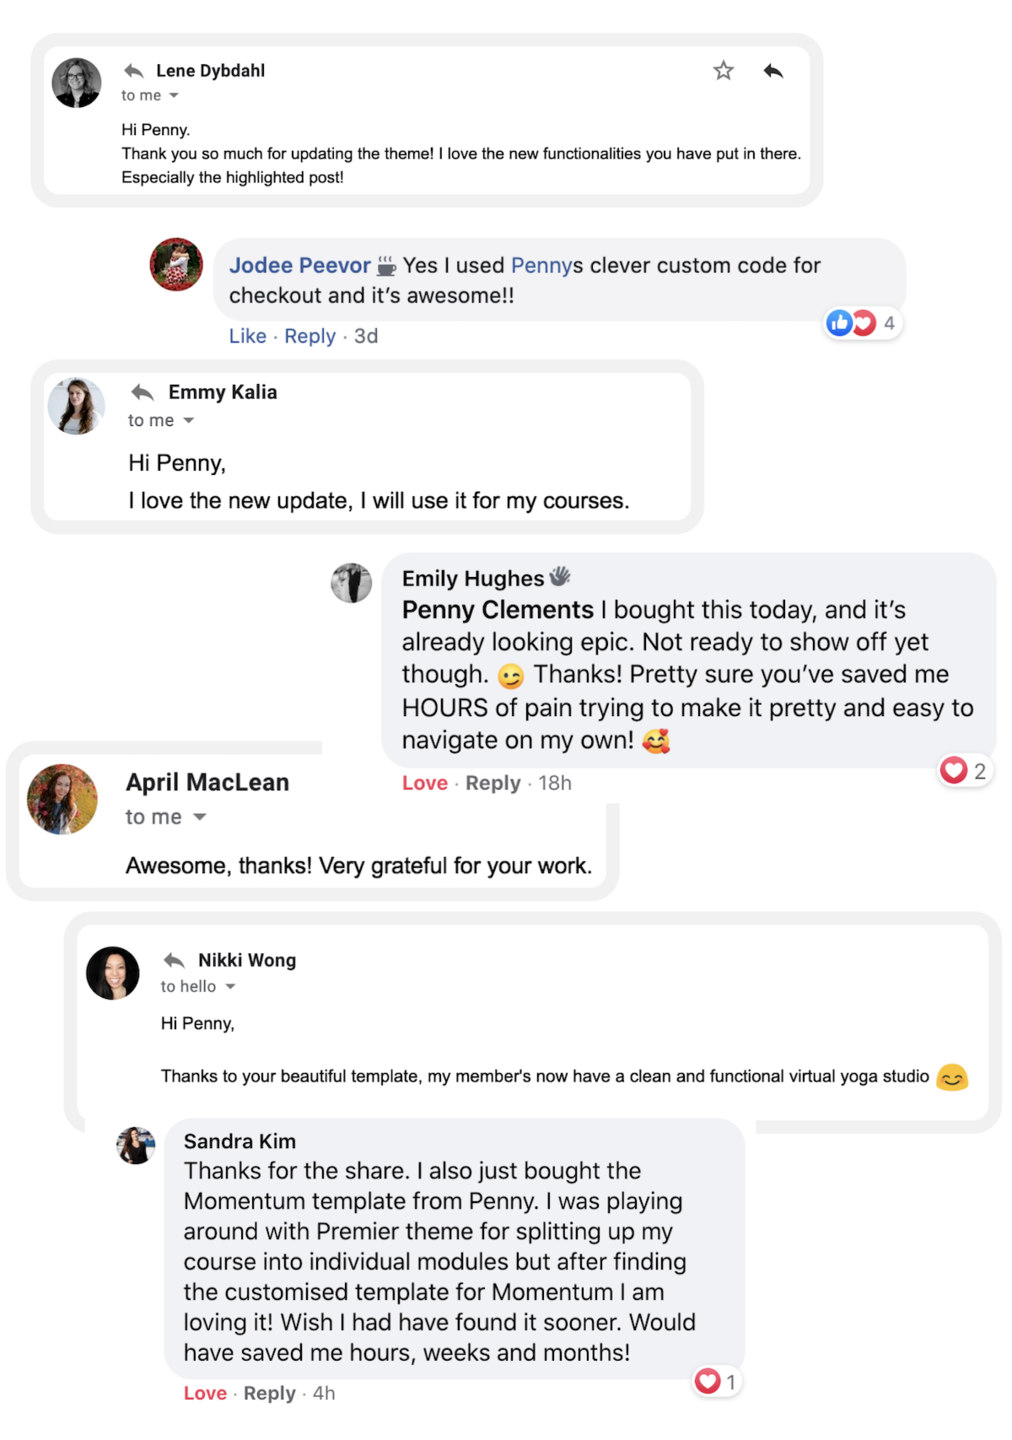Click the Pennys mention link
This screenshot has height=1440, width=1012.
546,265
